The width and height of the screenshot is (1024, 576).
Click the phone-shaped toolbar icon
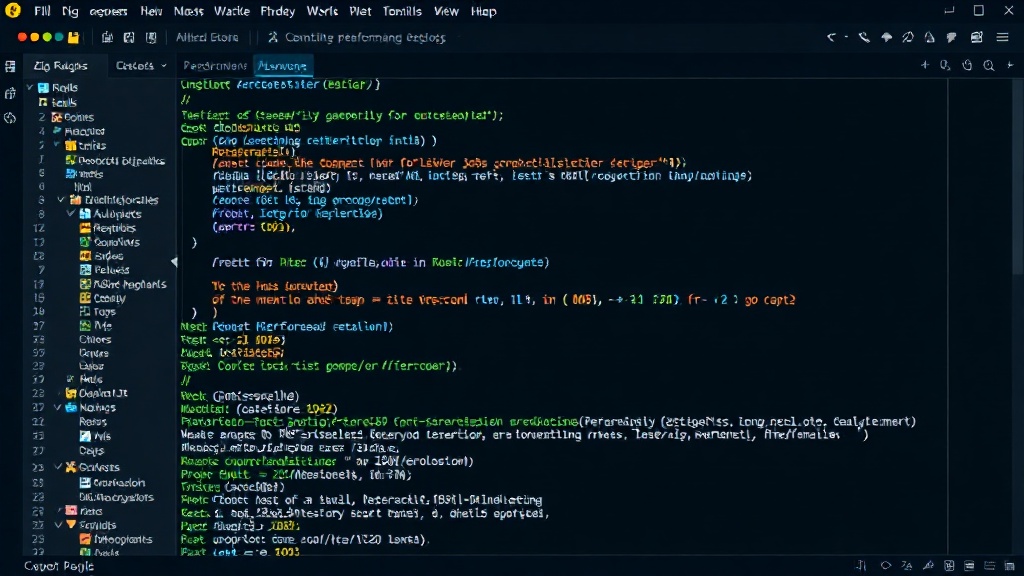(864, 38)
